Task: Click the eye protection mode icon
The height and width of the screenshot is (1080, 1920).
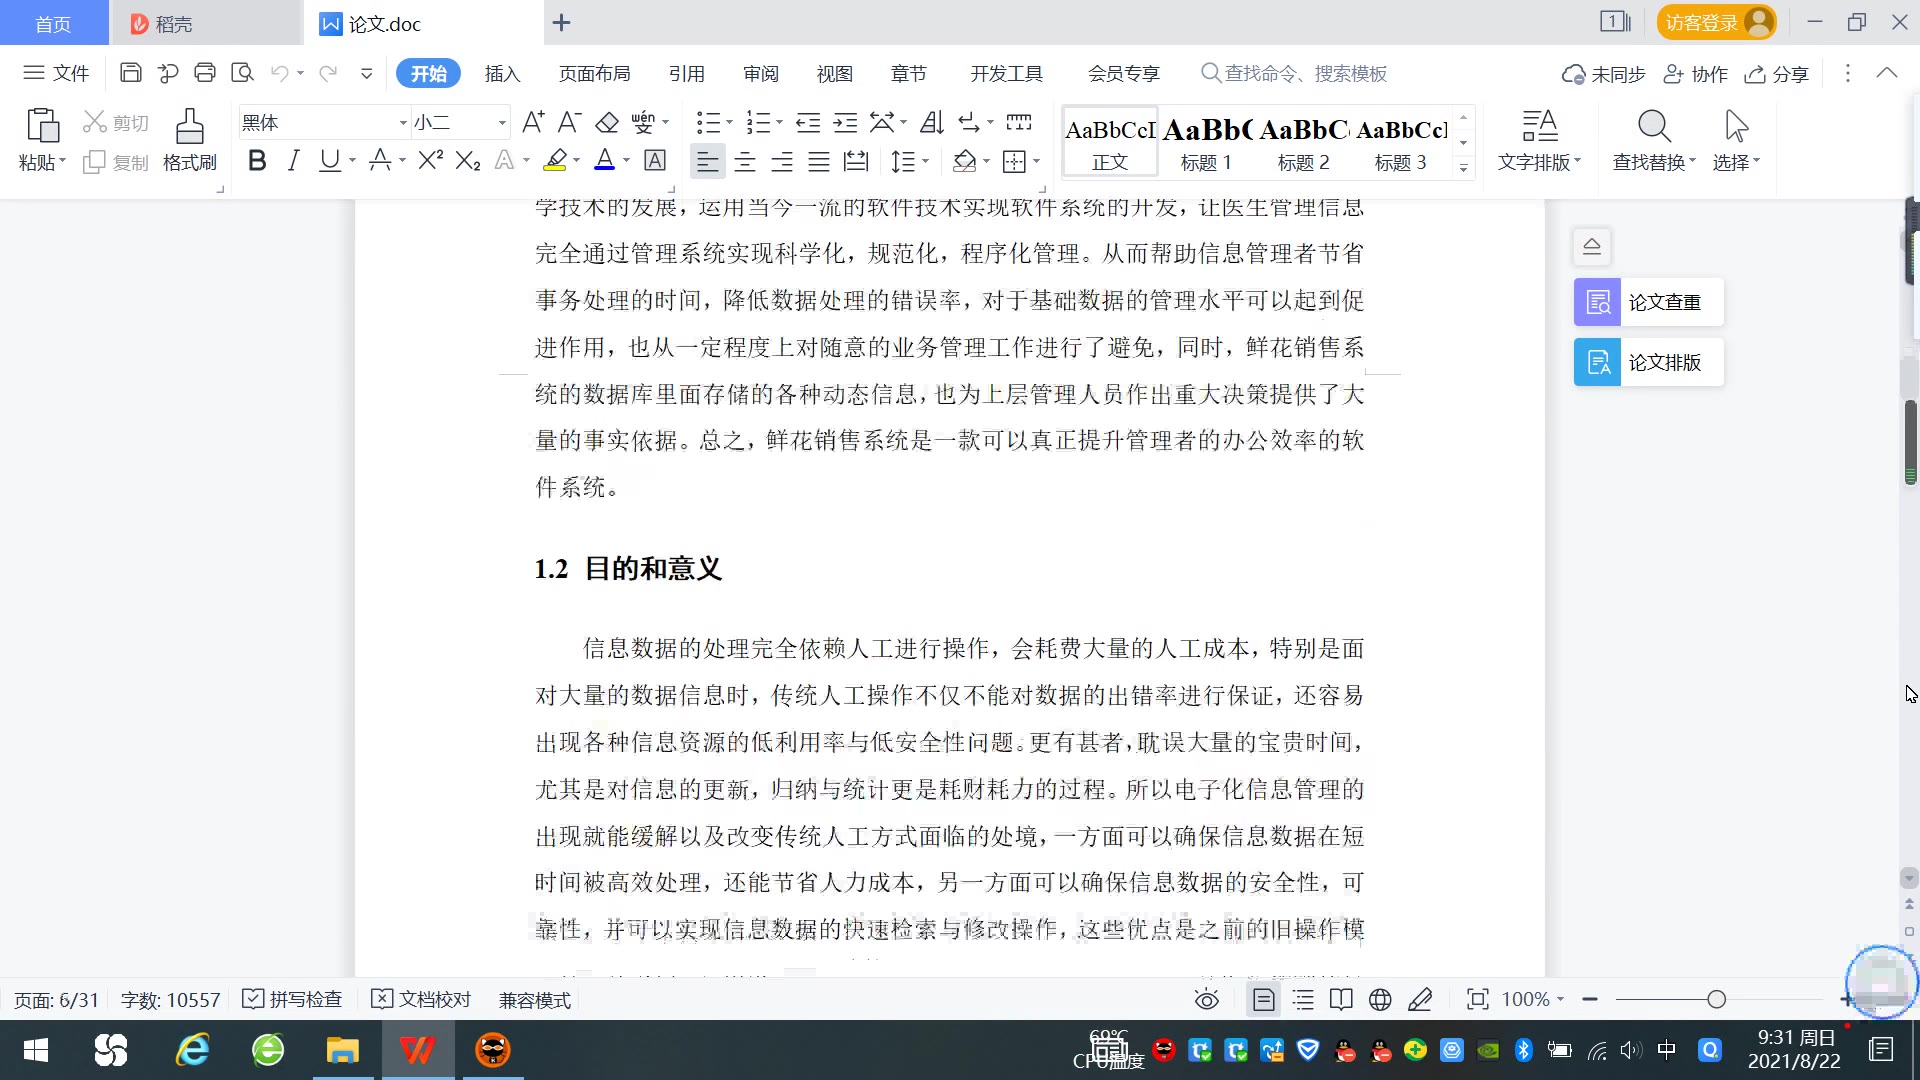Action: click(x=1207, y=1000)
